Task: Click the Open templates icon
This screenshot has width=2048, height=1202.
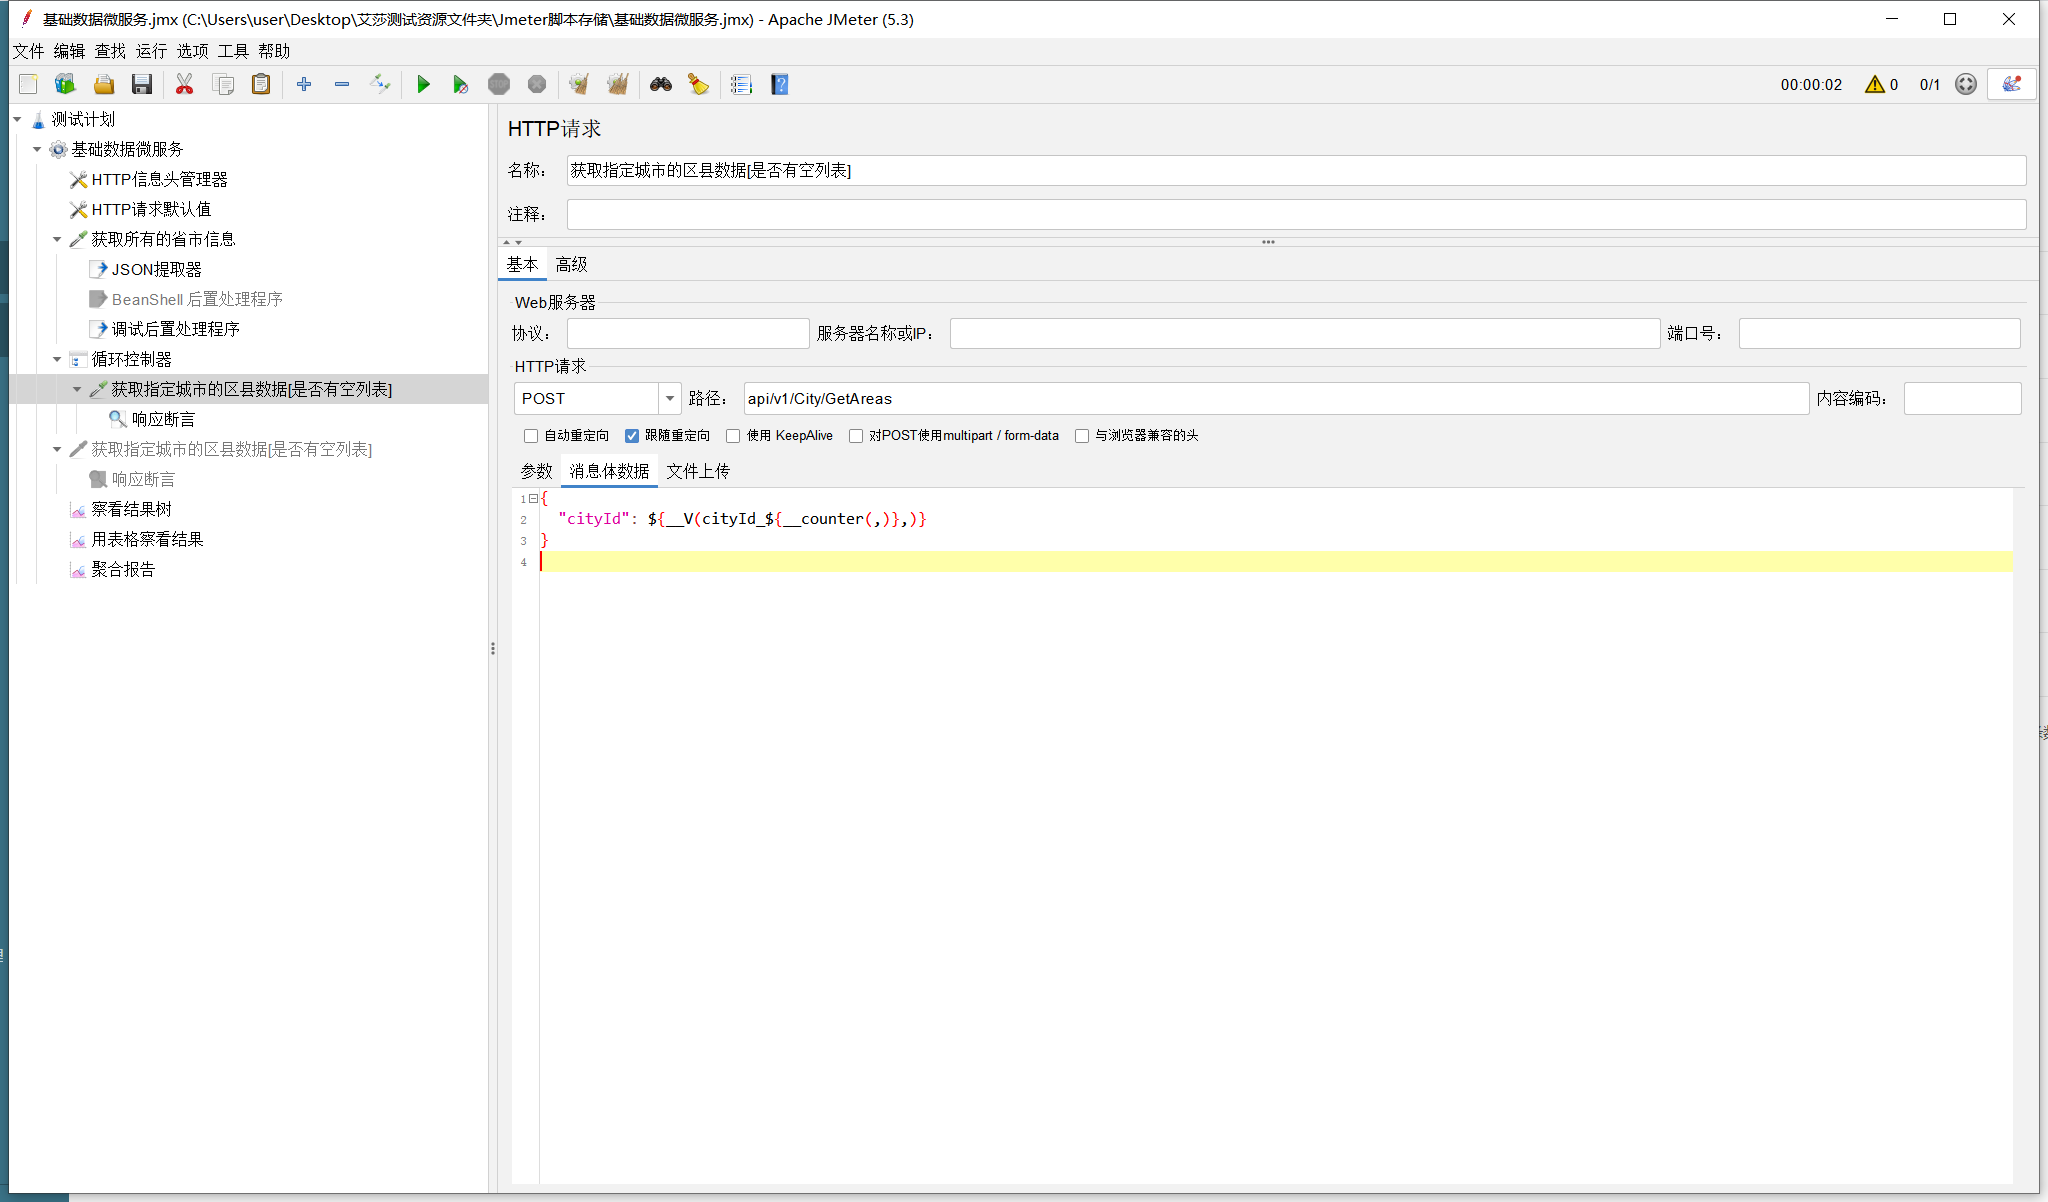Action: 66,85
